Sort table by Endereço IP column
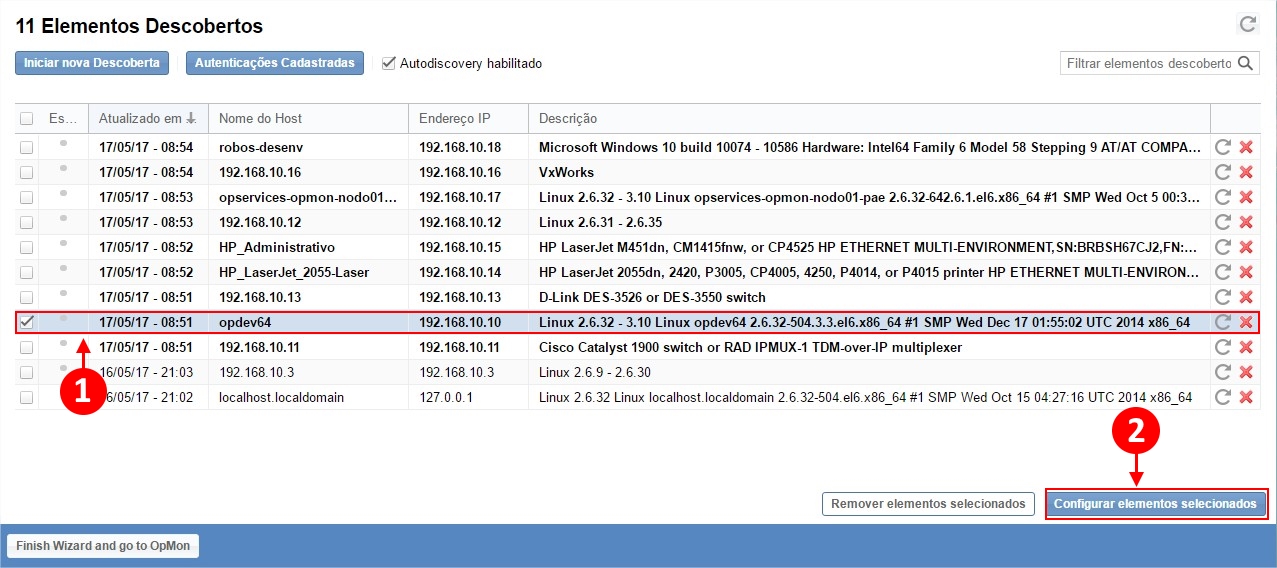 click(454, 118)
